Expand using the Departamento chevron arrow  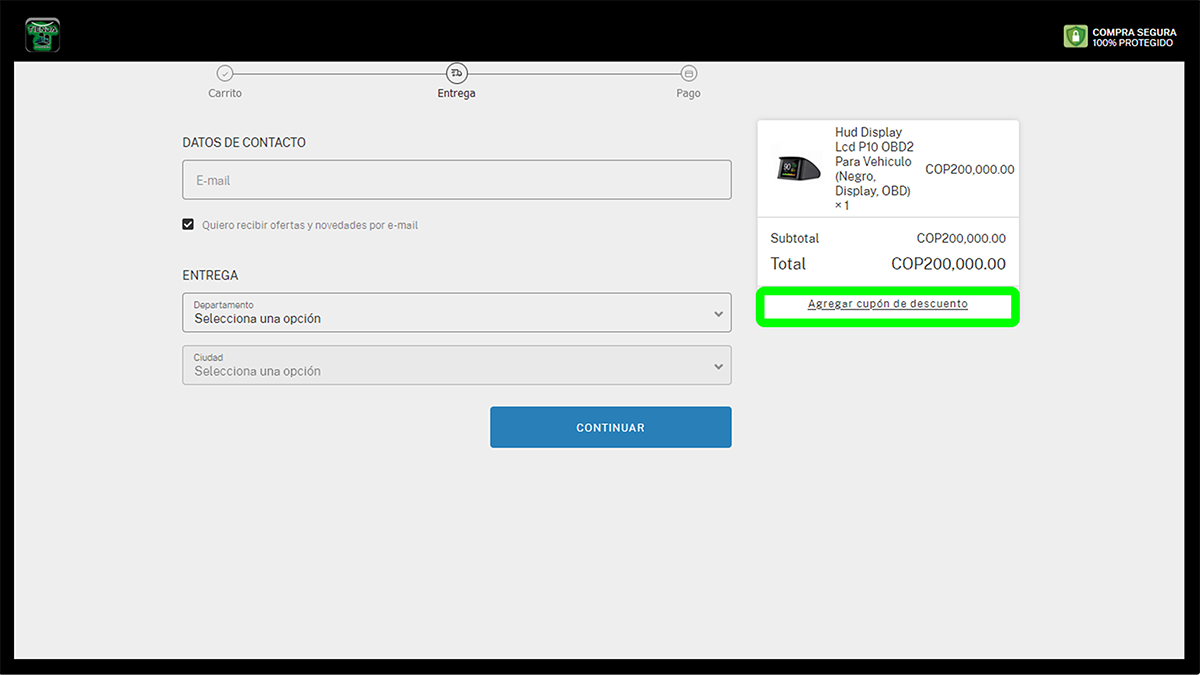coord(718,314)
